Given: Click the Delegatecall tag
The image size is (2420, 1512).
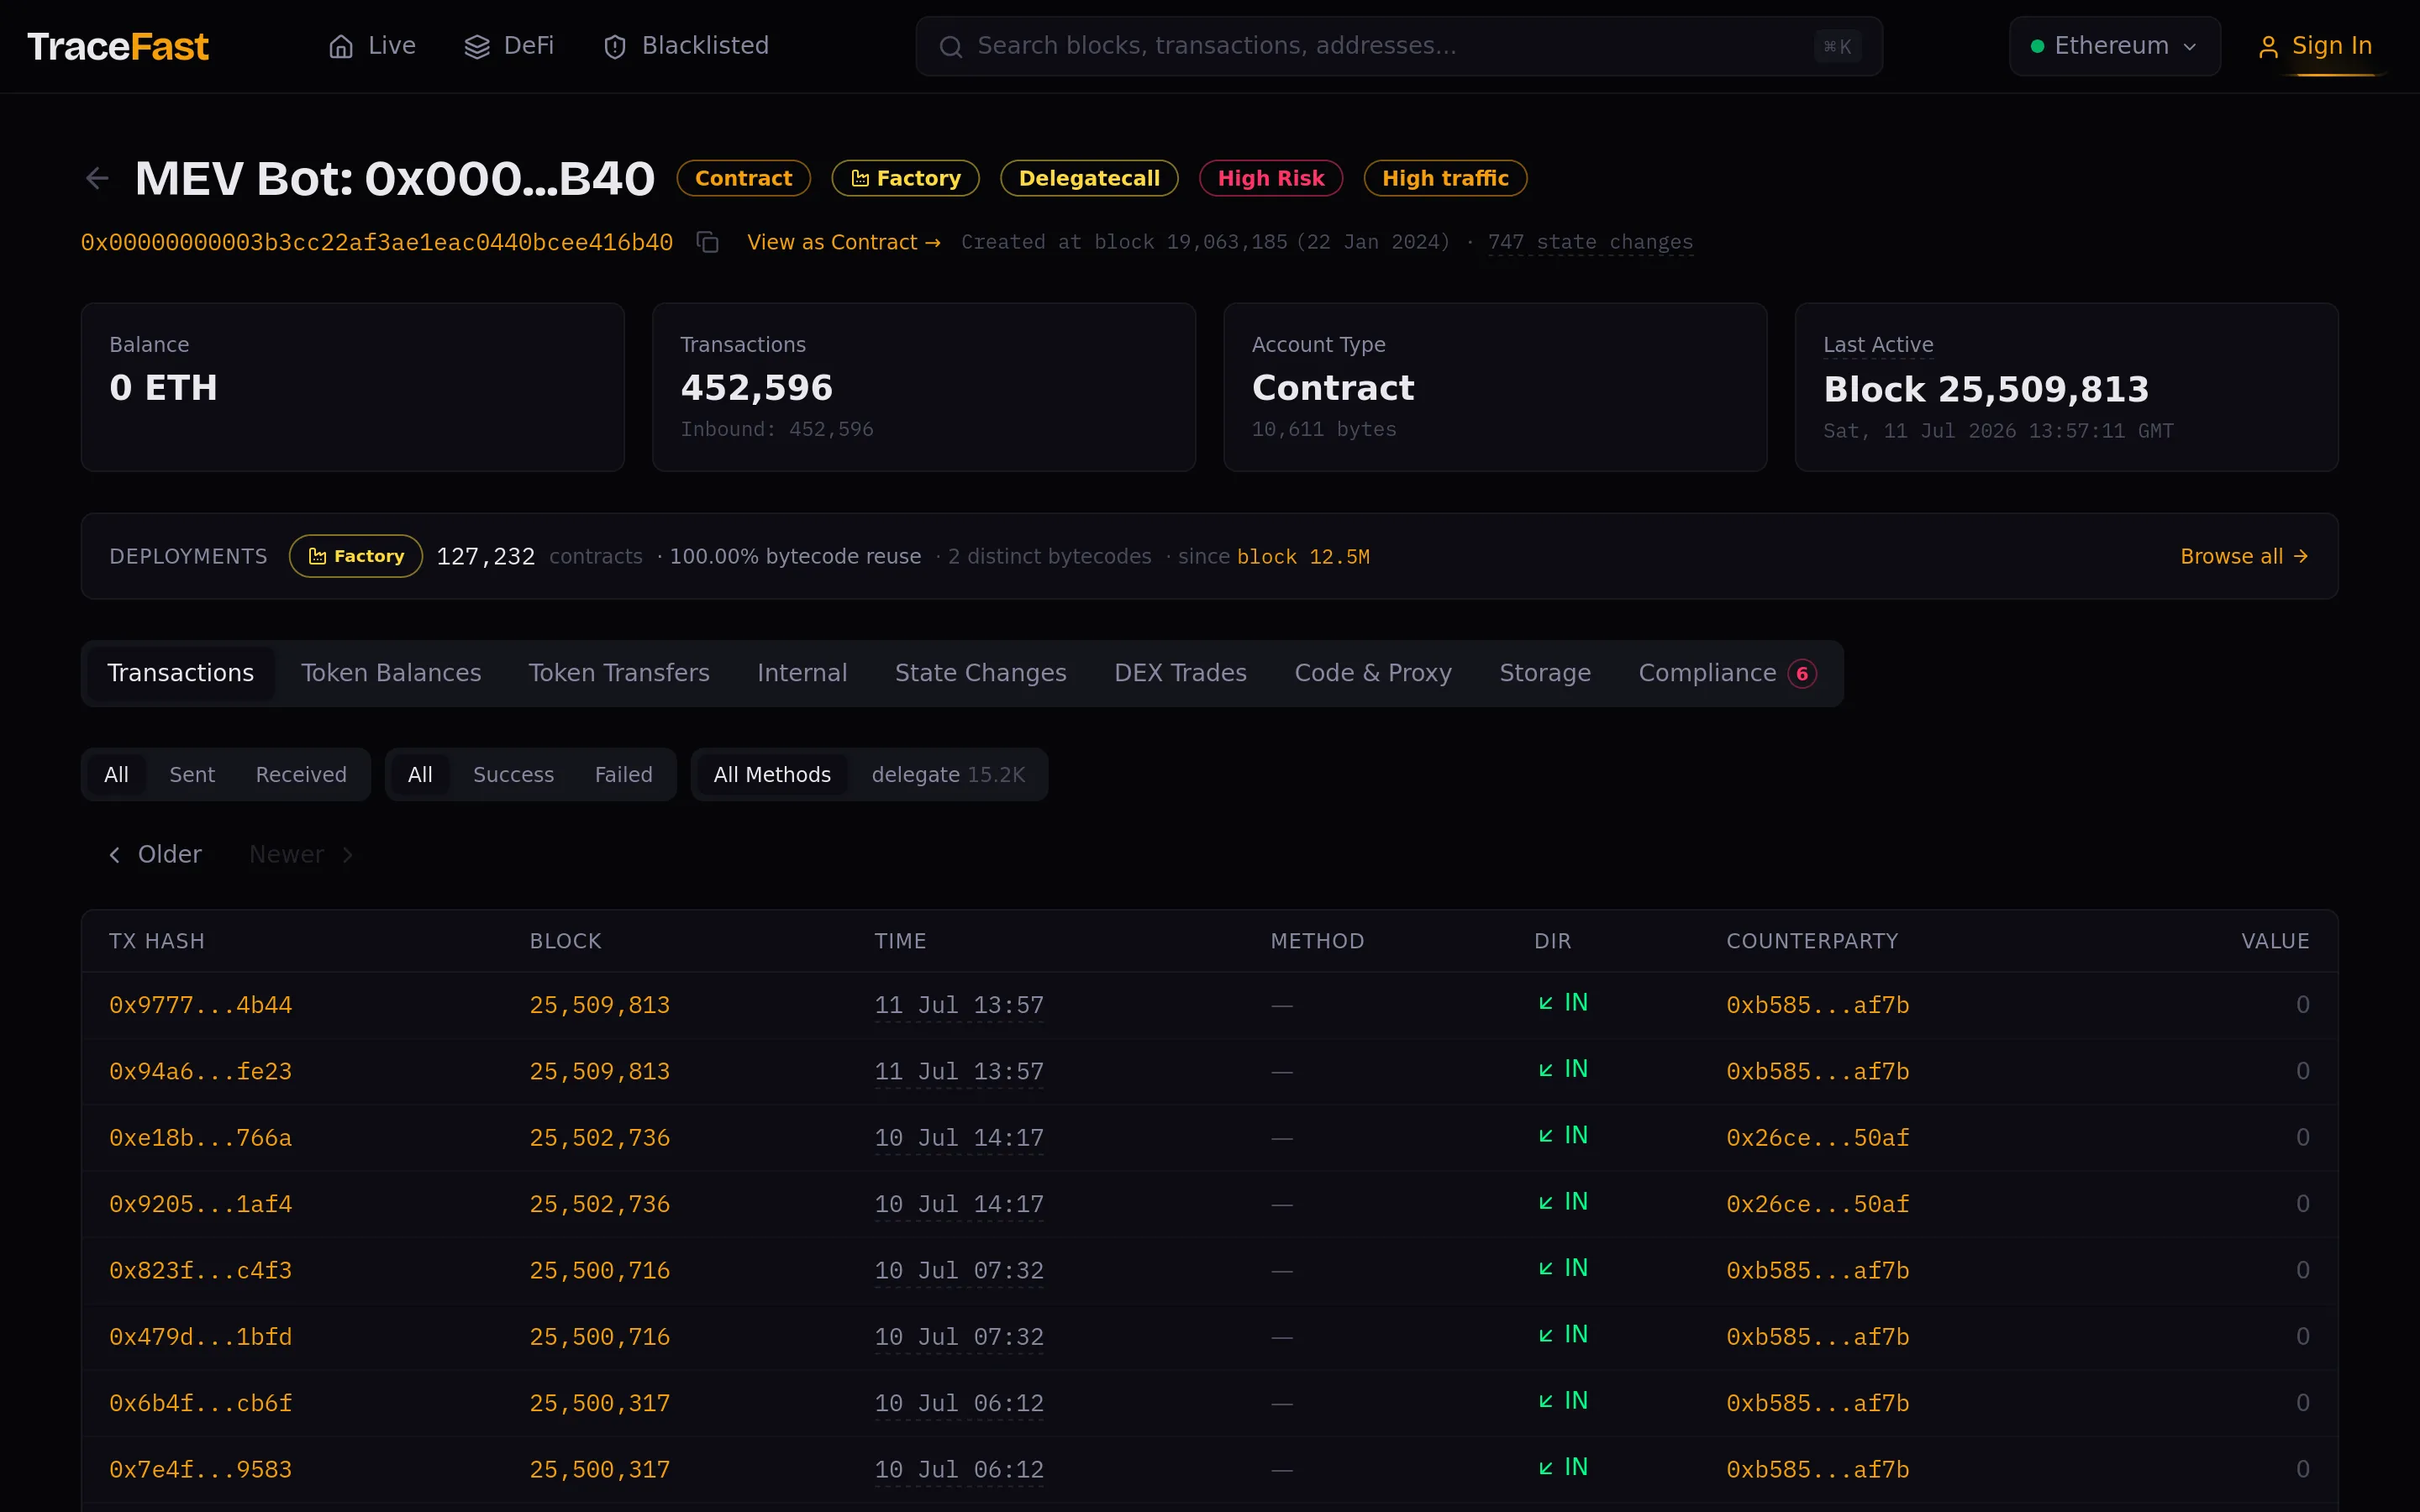Looking at the screenshot, I should tap(1089, 178).
